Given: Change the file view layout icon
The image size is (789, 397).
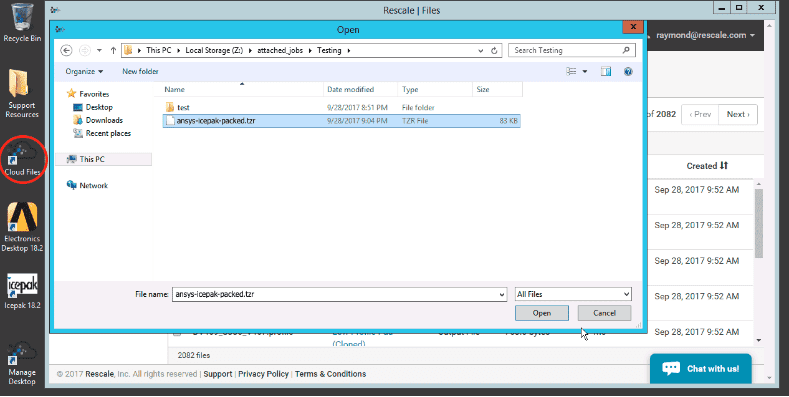Looking at the screenshot, I should coord(571,71).
